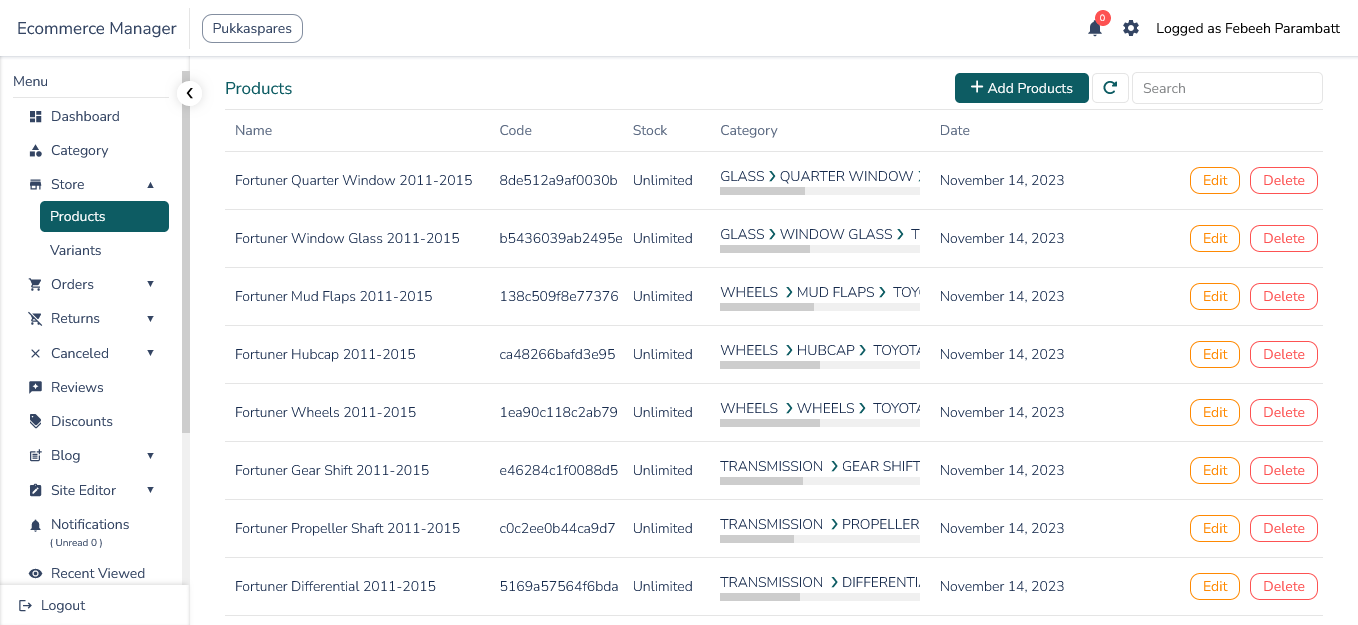Click the refresh products icon button
1358x625 pixels.
[x=1110, y=88]
